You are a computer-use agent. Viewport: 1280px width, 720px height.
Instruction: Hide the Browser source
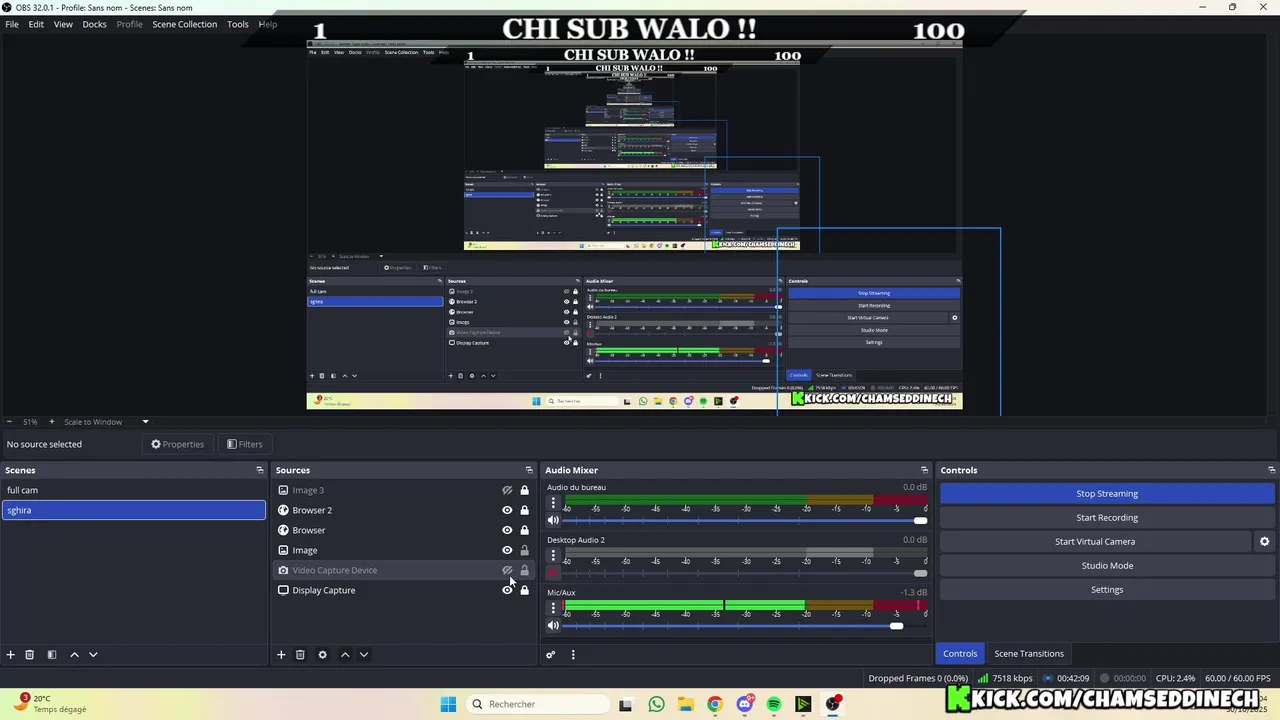click(x=507, y=530)
